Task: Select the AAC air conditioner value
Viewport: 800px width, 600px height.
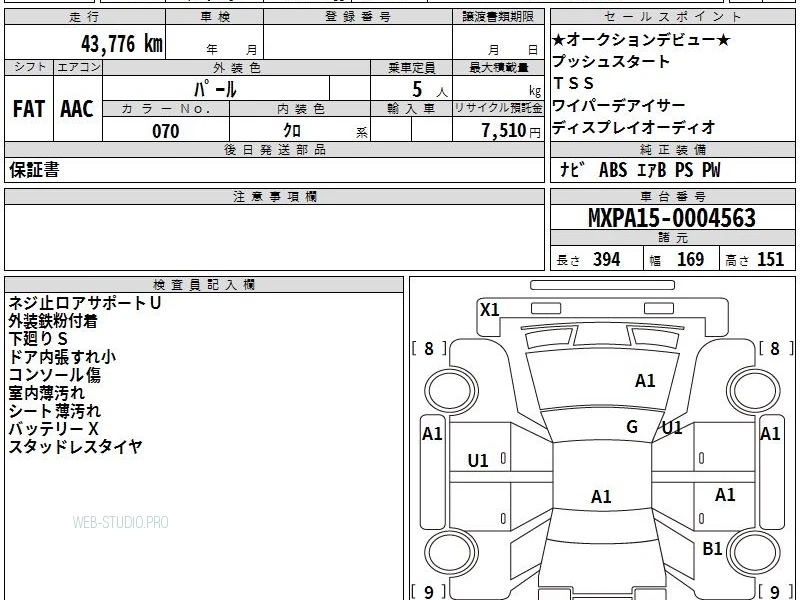Action: click(x=77, y=109)
